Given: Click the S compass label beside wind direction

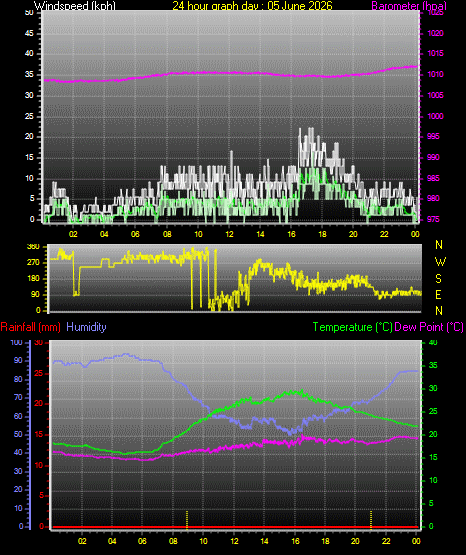Looking at the screenshot, I should 438,279.
